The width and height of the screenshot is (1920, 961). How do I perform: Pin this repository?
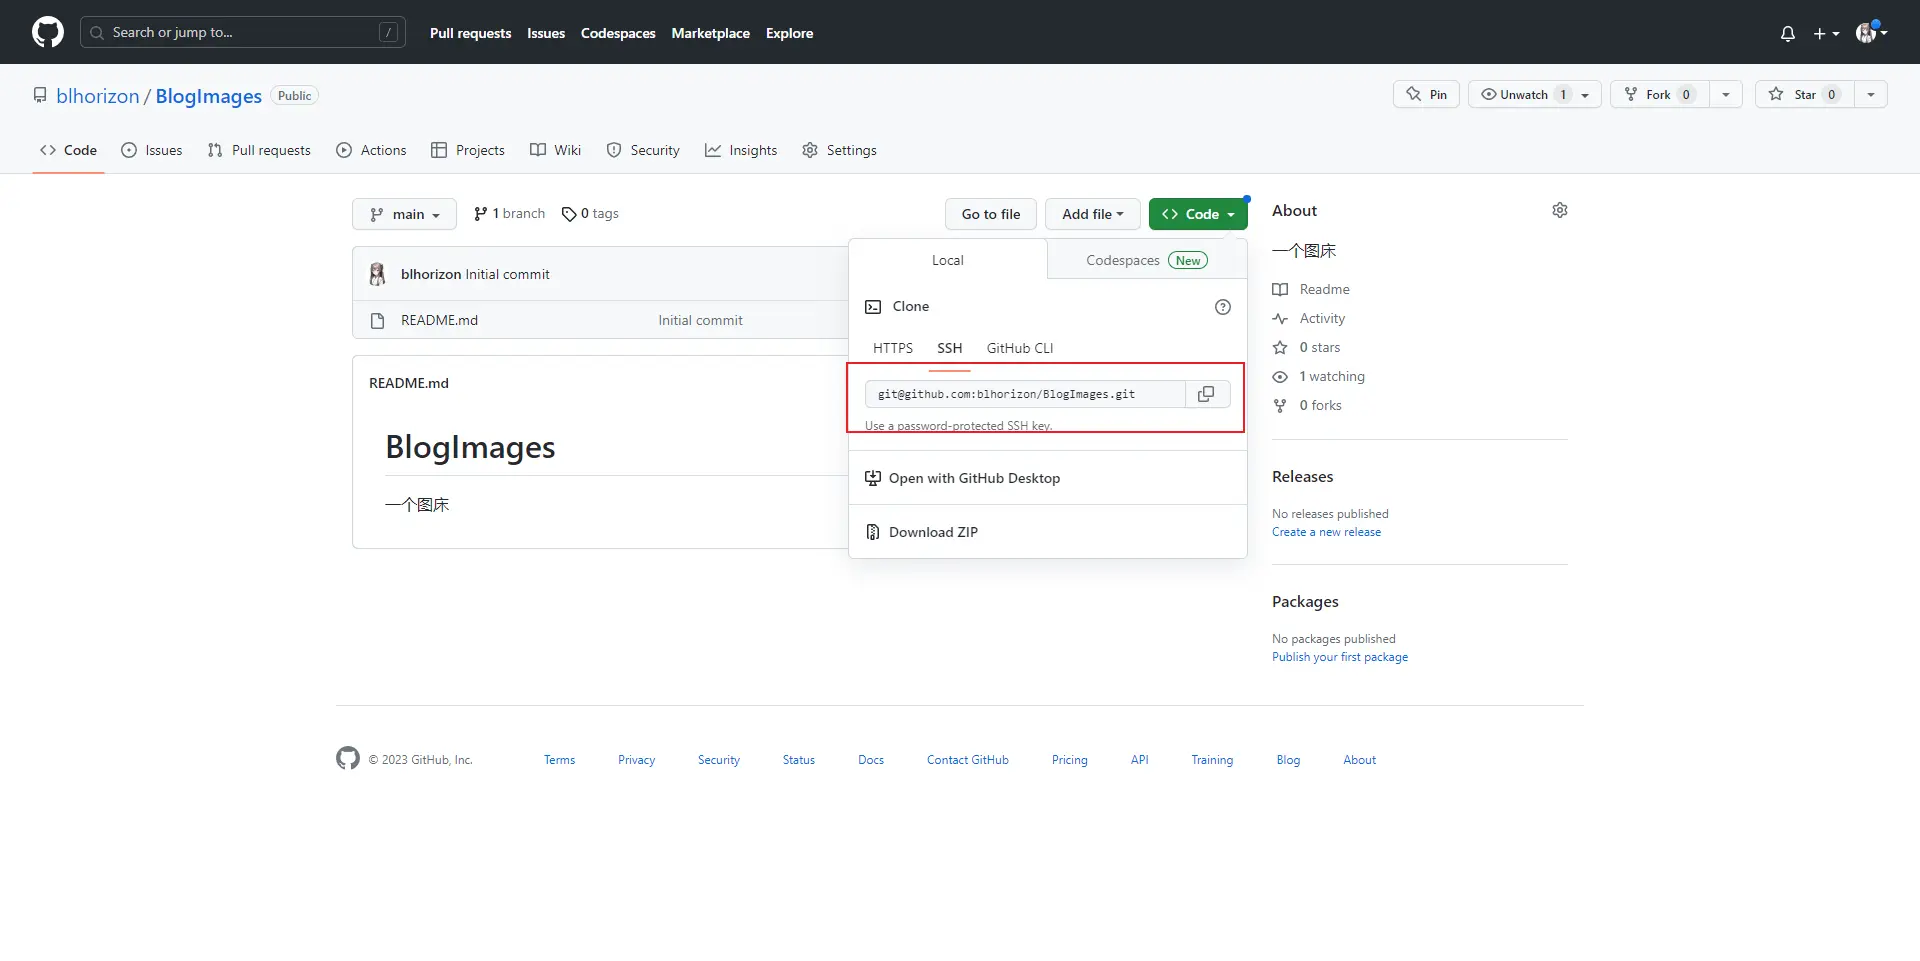(x=1426, y=94)
